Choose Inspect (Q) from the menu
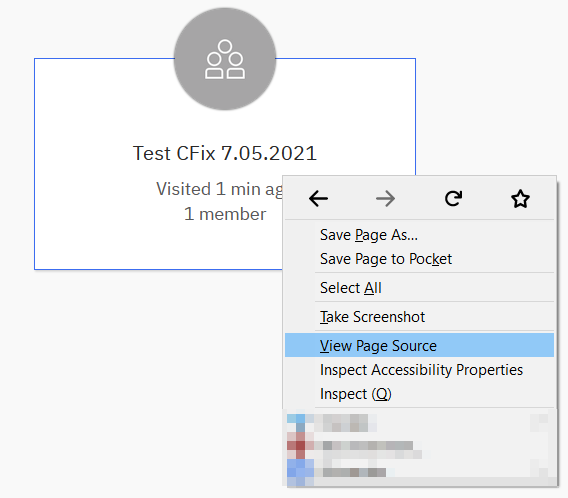 click(x=419, y=394)
